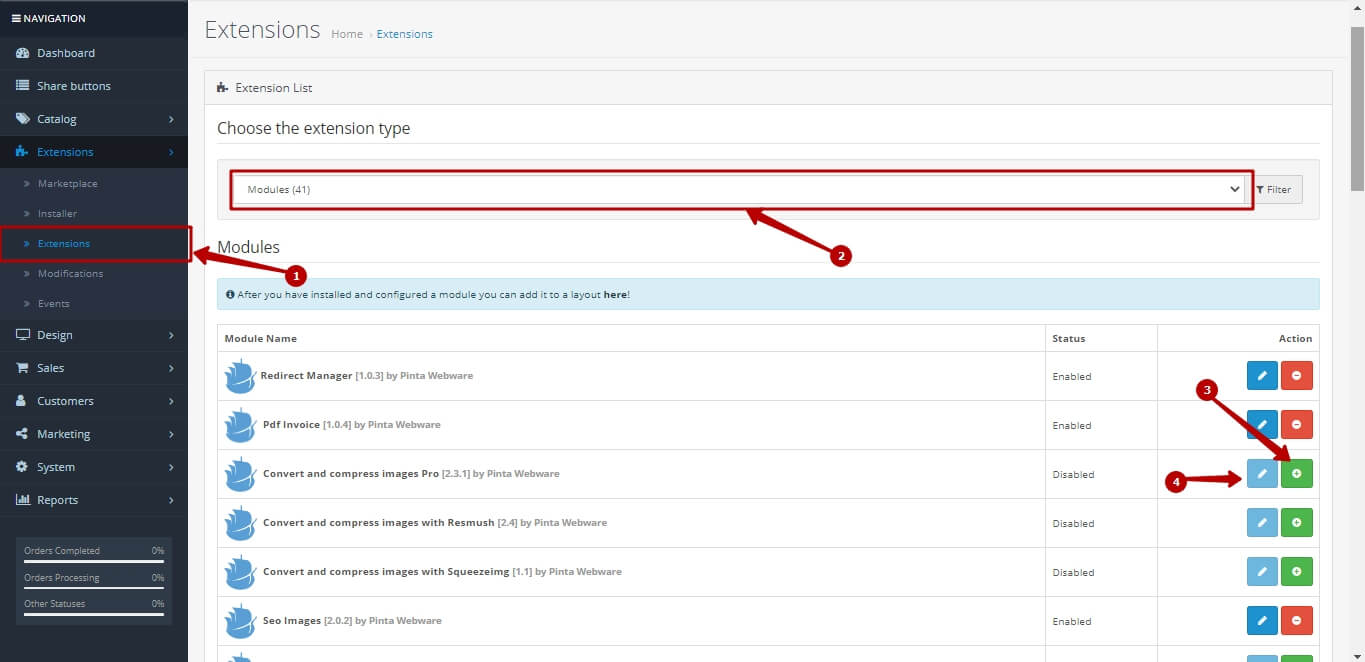Image resolution: width=1365 pixels, height=662 pixels.
Task: Uninstall the Pdf Invoice module
Action: click(1297, 425)
